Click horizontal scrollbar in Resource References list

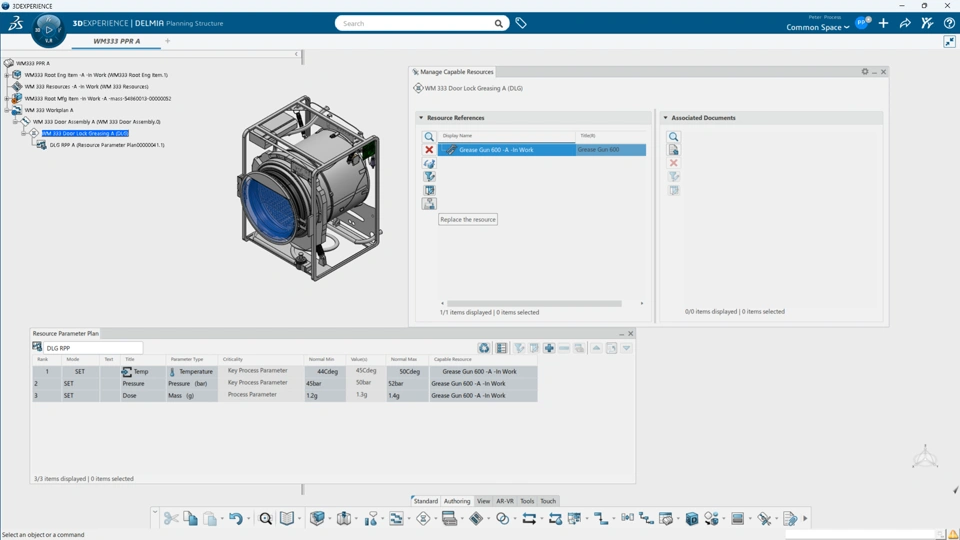point(534,304)
